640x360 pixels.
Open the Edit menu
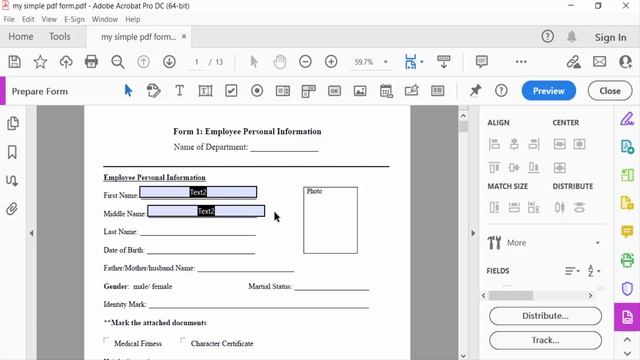[x=28, y=19]
